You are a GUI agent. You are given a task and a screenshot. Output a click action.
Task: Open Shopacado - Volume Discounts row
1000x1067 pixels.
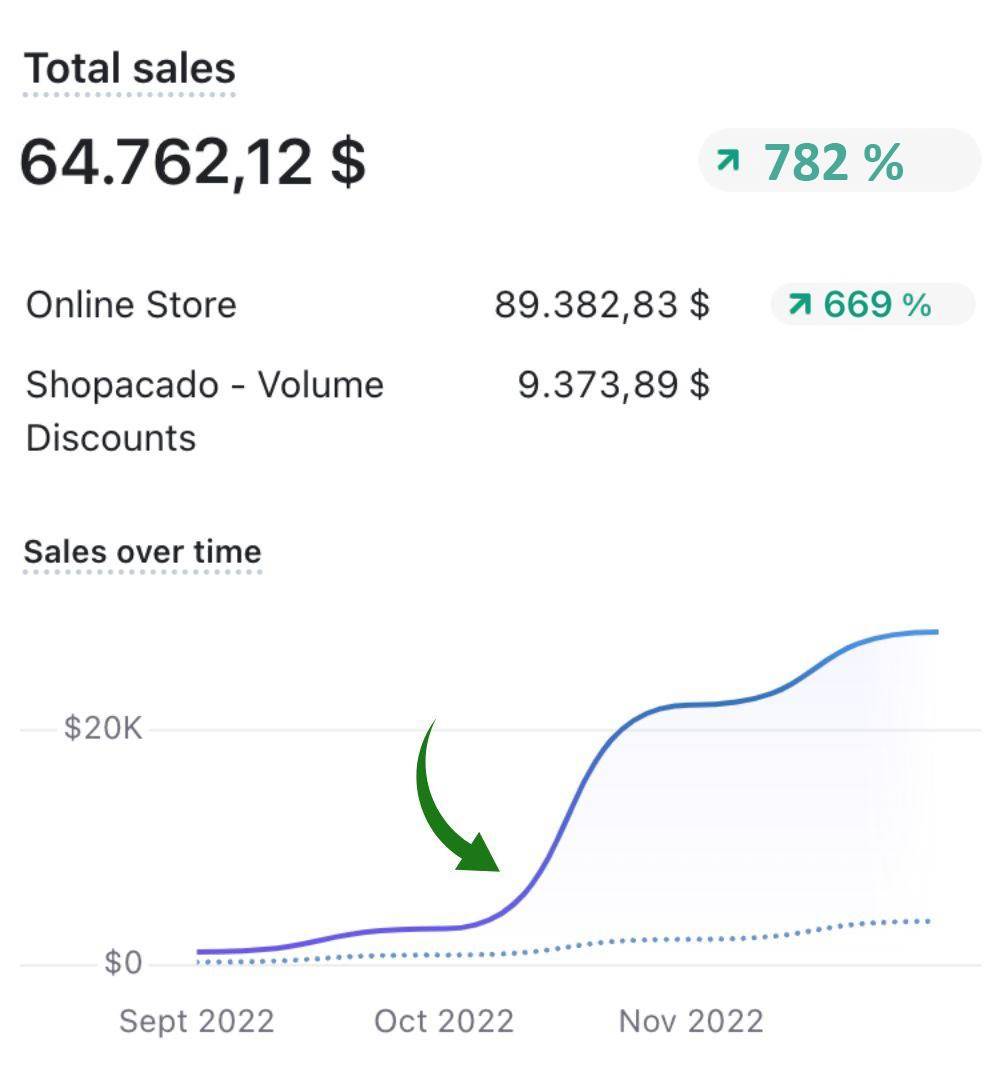coord(204,411)
